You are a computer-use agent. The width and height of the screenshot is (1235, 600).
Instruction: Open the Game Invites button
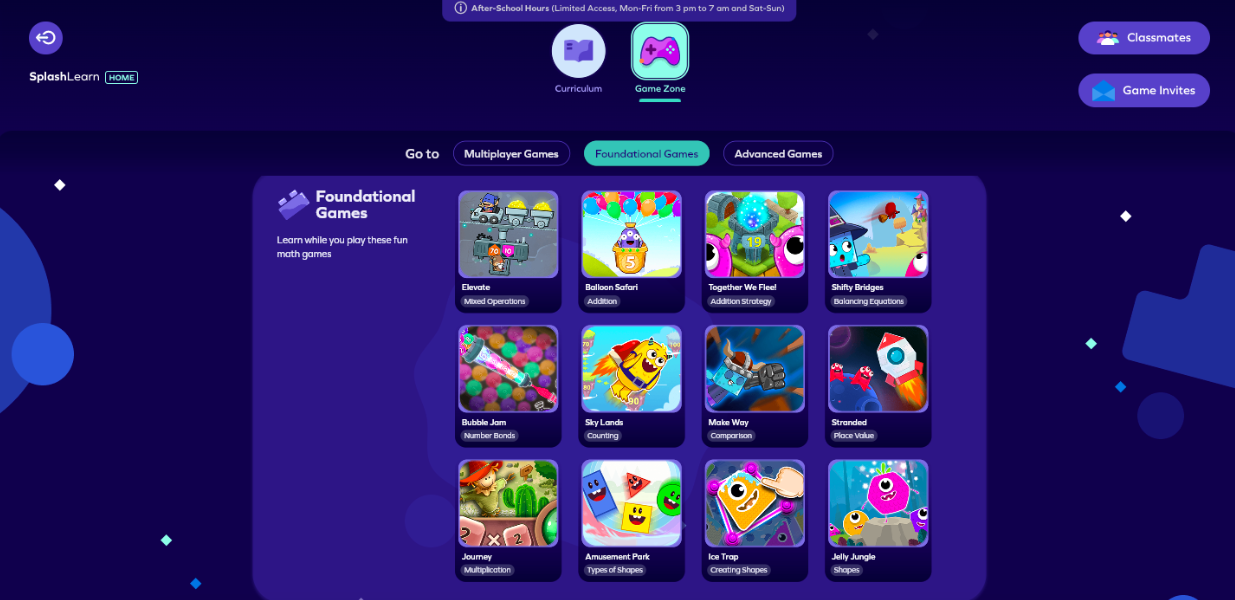pyautogui.click(x=1144, y=90)
